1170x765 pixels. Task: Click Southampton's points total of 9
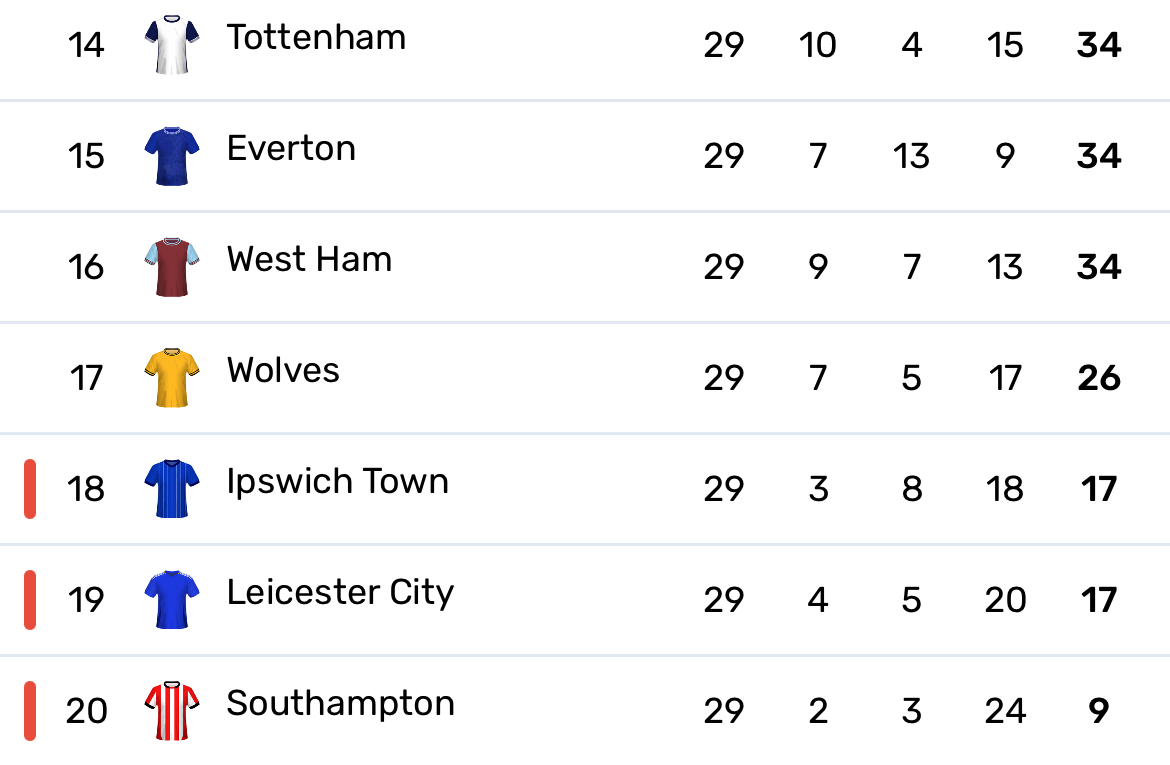(x=1098, y=711)
